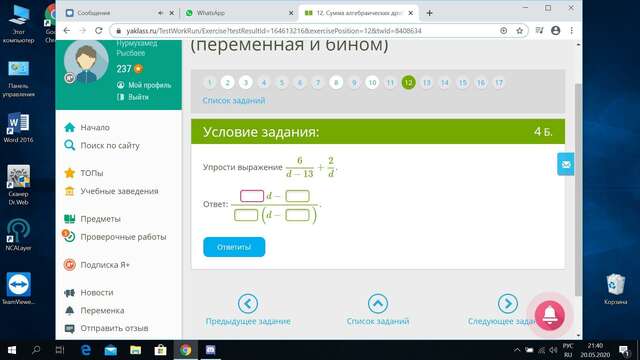This screenshot has width=640, height=360.
Task: Click the Ответить button
Action: (x=234, y=247)
